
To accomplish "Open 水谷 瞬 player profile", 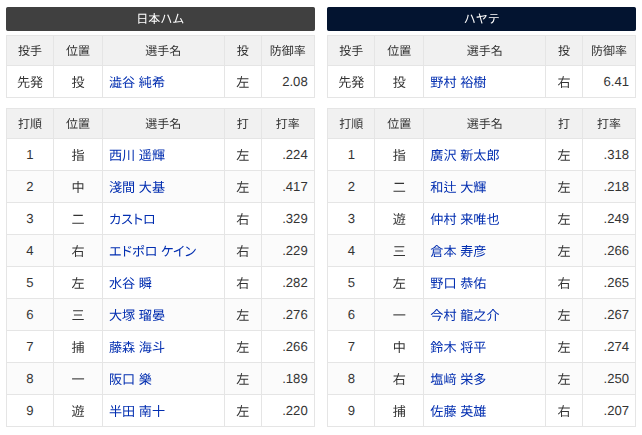I will pos(130,283).
